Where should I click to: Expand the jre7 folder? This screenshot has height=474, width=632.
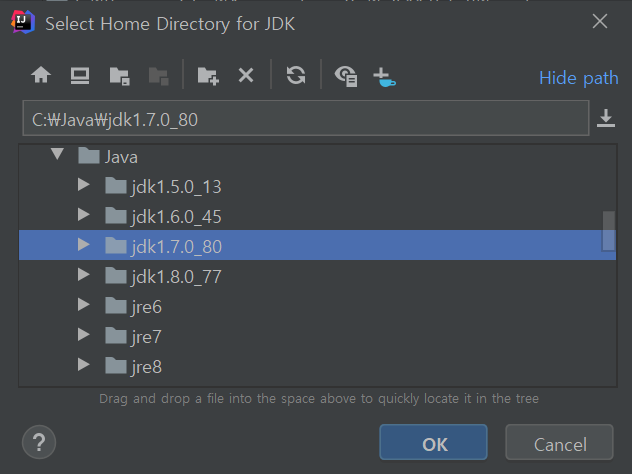83,335
